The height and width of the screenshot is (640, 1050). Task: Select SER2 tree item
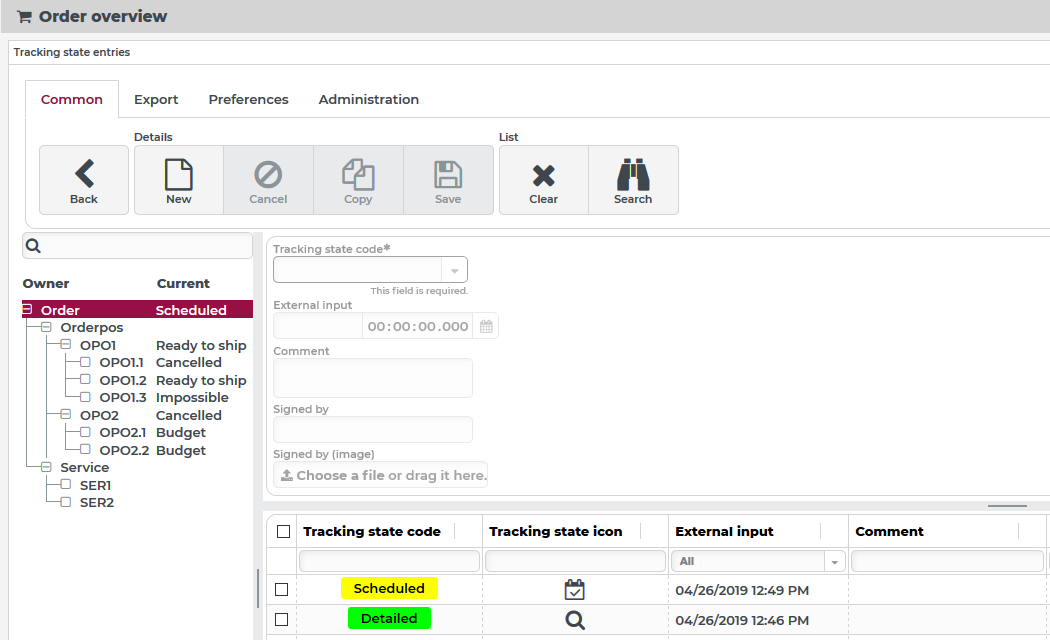click(96, 503)
